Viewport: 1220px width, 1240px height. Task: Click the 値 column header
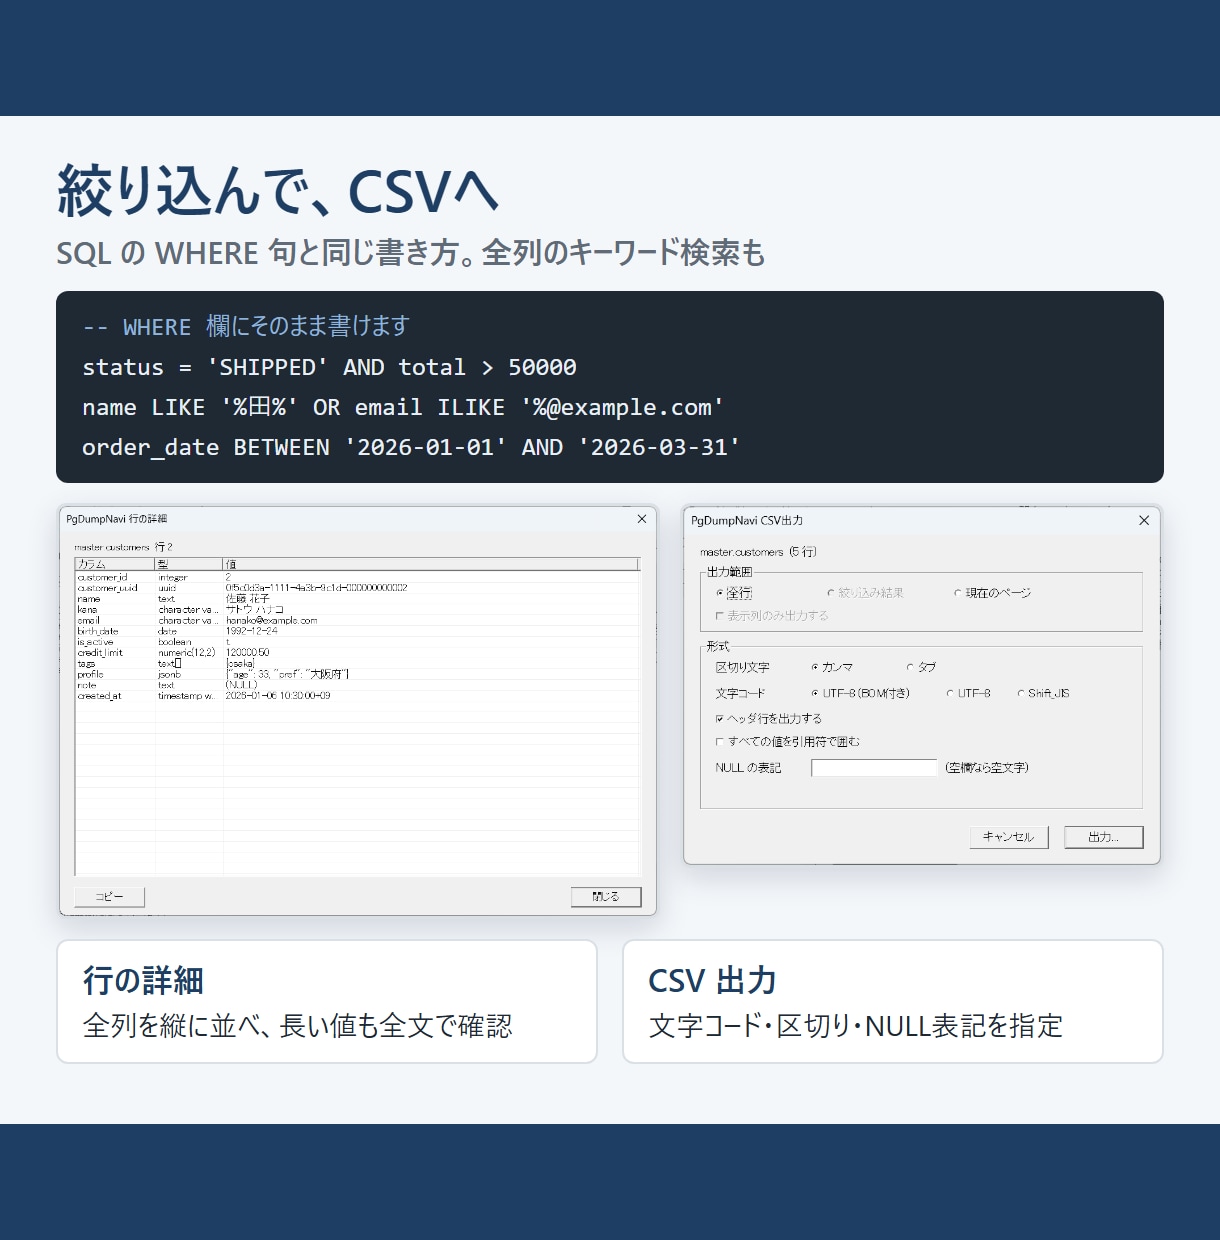[x=430, y=564]
